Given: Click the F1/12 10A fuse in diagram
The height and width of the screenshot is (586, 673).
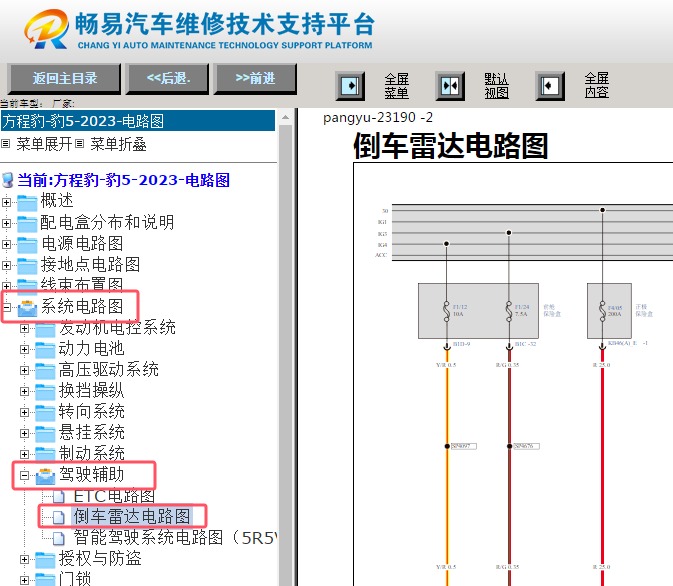Looking at the screenshot, I should [447, 310].
